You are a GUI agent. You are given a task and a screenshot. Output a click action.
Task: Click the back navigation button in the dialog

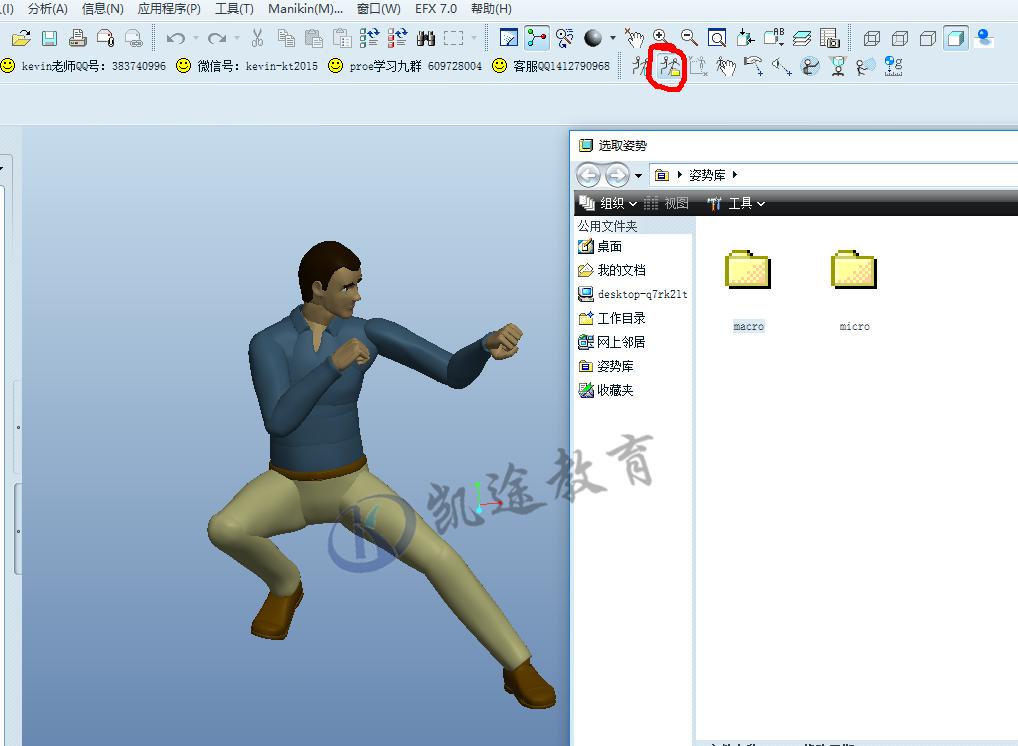pos(589,174)
